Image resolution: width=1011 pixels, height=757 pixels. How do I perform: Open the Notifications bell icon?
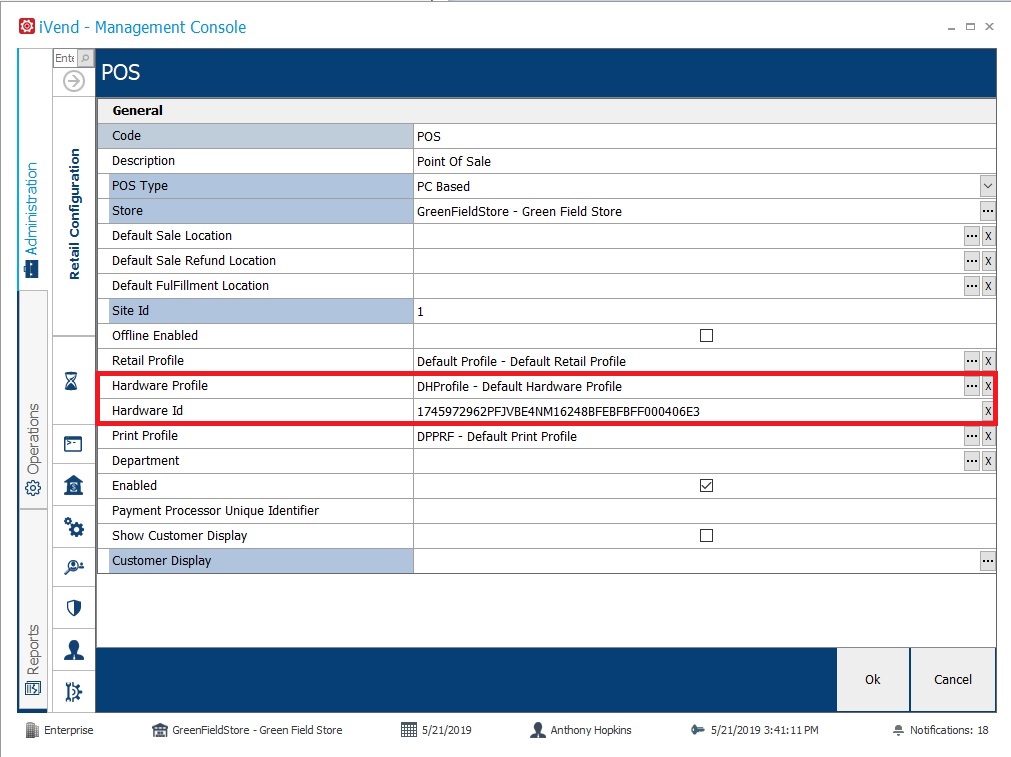click(x=898, y=731)
